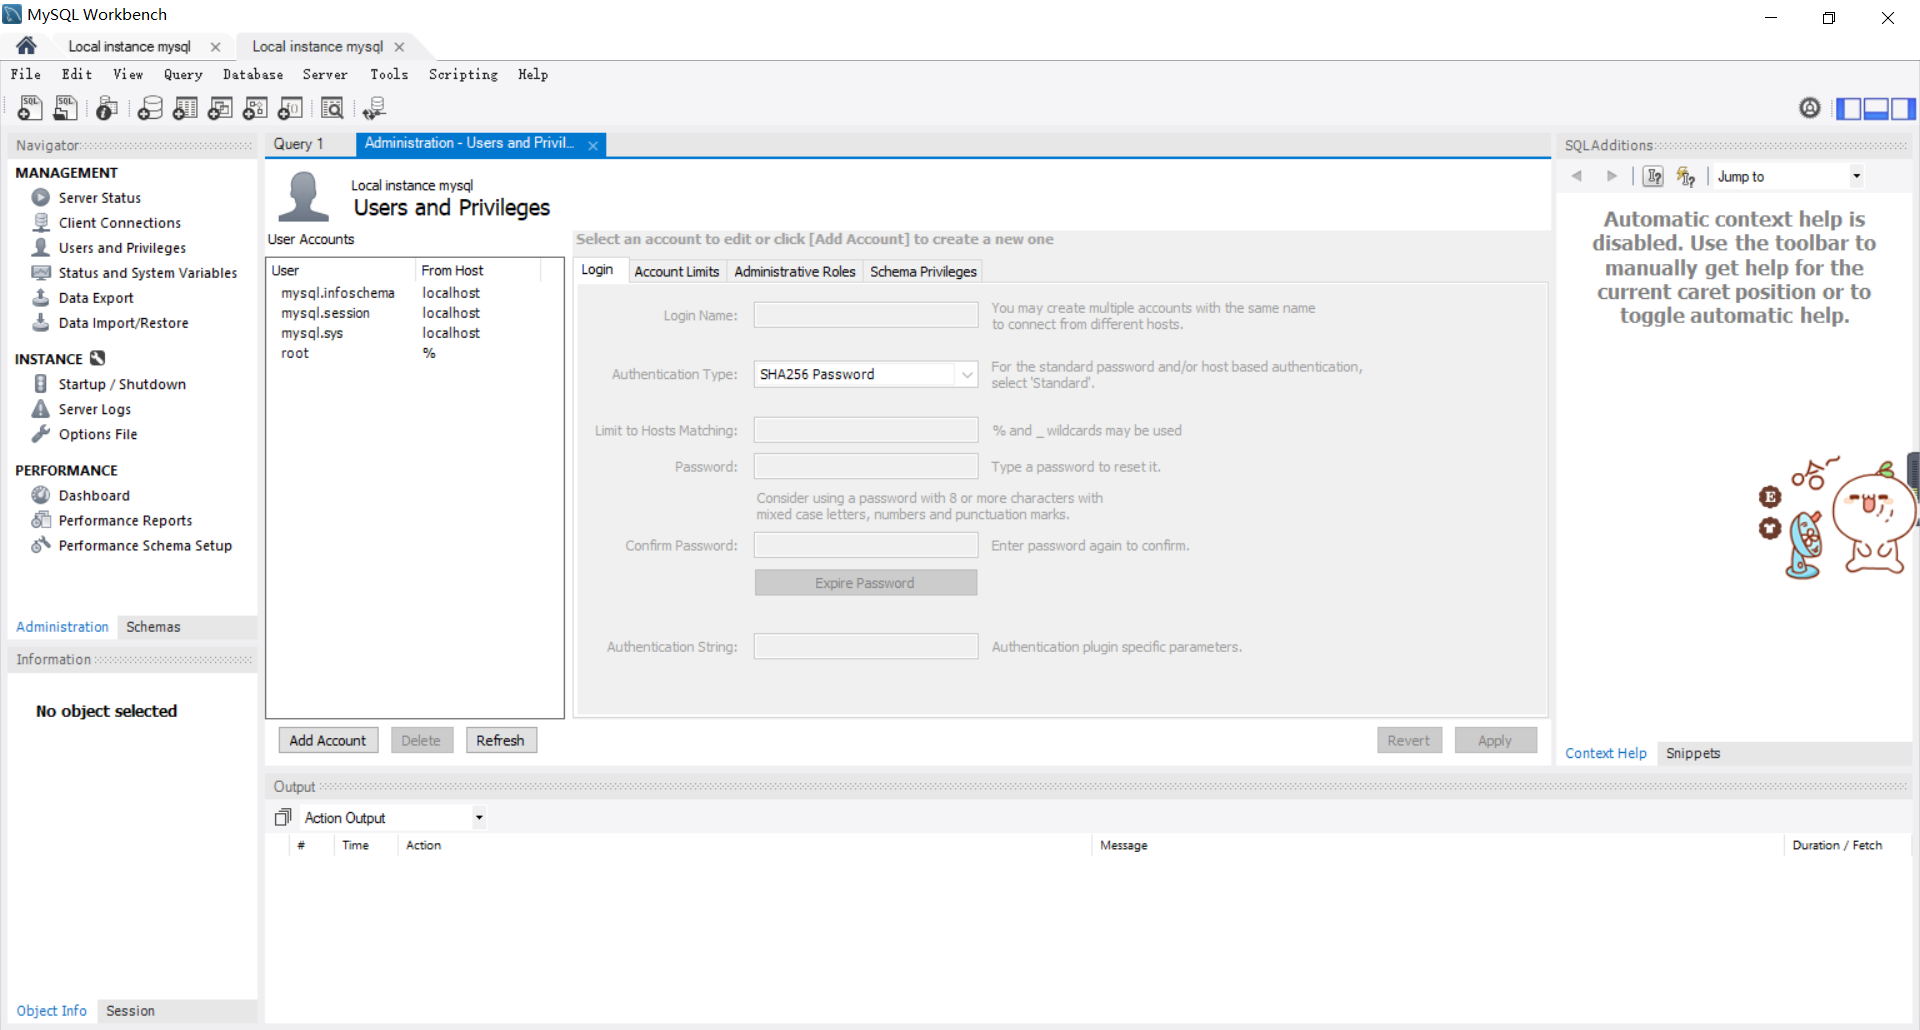Open Client Connections in Navigator

pos(119,223)
